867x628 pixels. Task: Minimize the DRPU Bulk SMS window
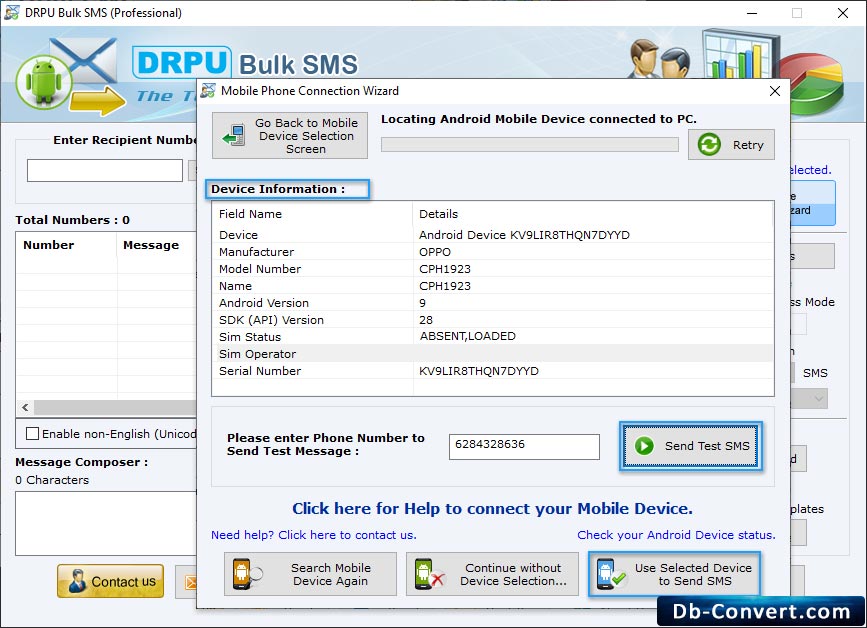tap(751, 13)
